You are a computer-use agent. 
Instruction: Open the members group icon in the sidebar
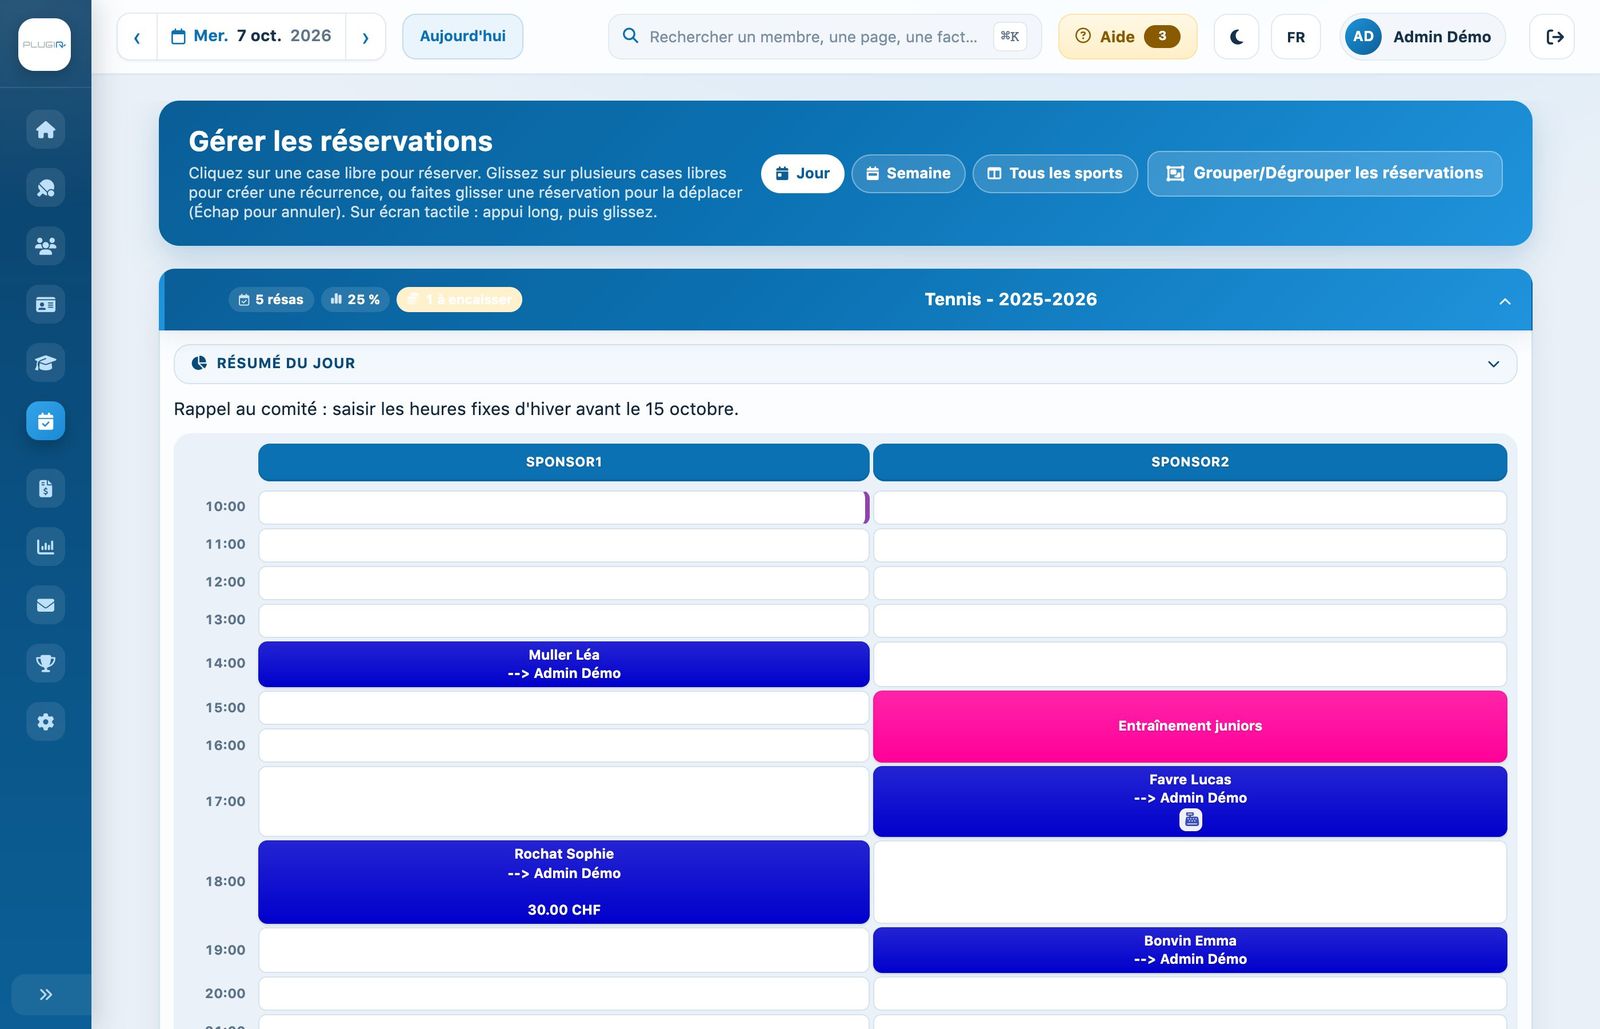[x=45, y=246]
